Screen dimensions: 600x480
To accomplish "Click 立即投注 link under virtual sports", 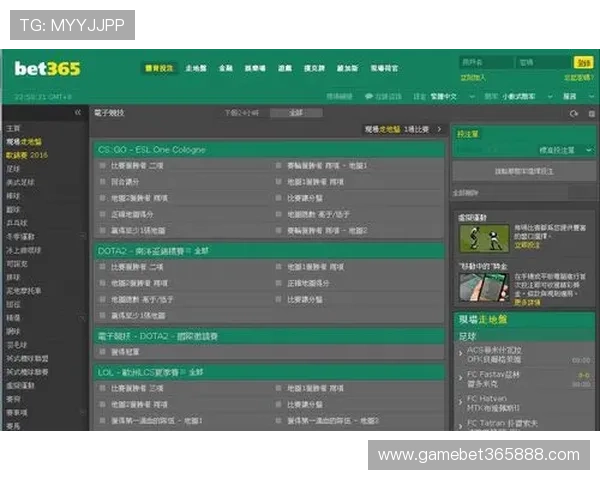I will pos(527,245).
